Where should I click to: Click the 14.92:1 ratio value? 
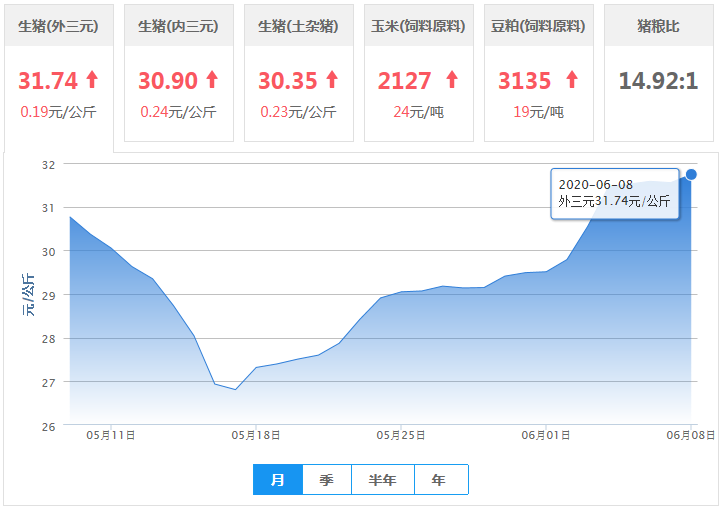pyautogui.click(x=658, y=81)
